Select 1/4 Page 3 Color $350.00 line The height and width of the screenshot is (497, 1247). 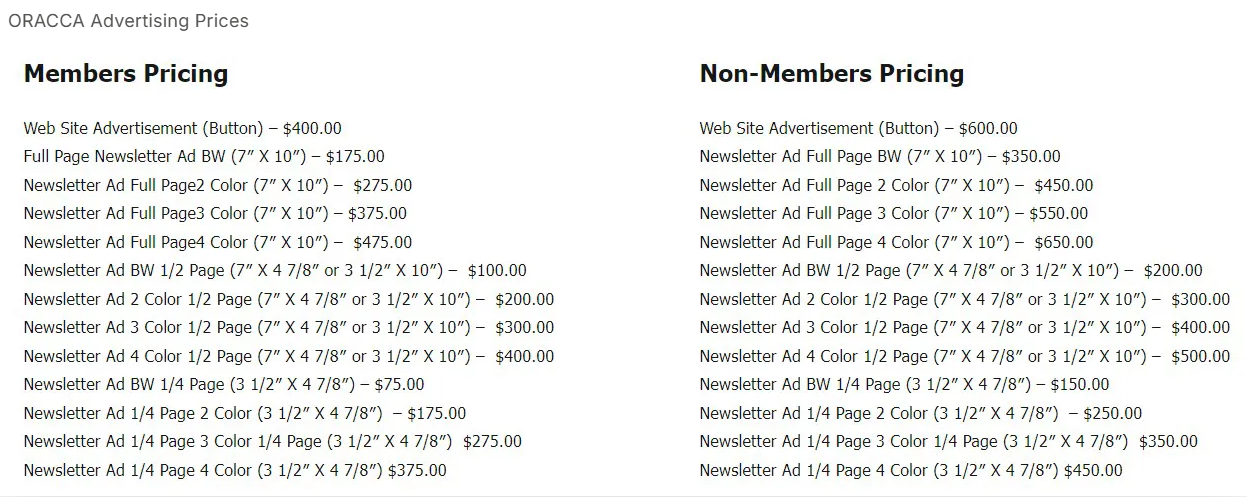(948, 442)
